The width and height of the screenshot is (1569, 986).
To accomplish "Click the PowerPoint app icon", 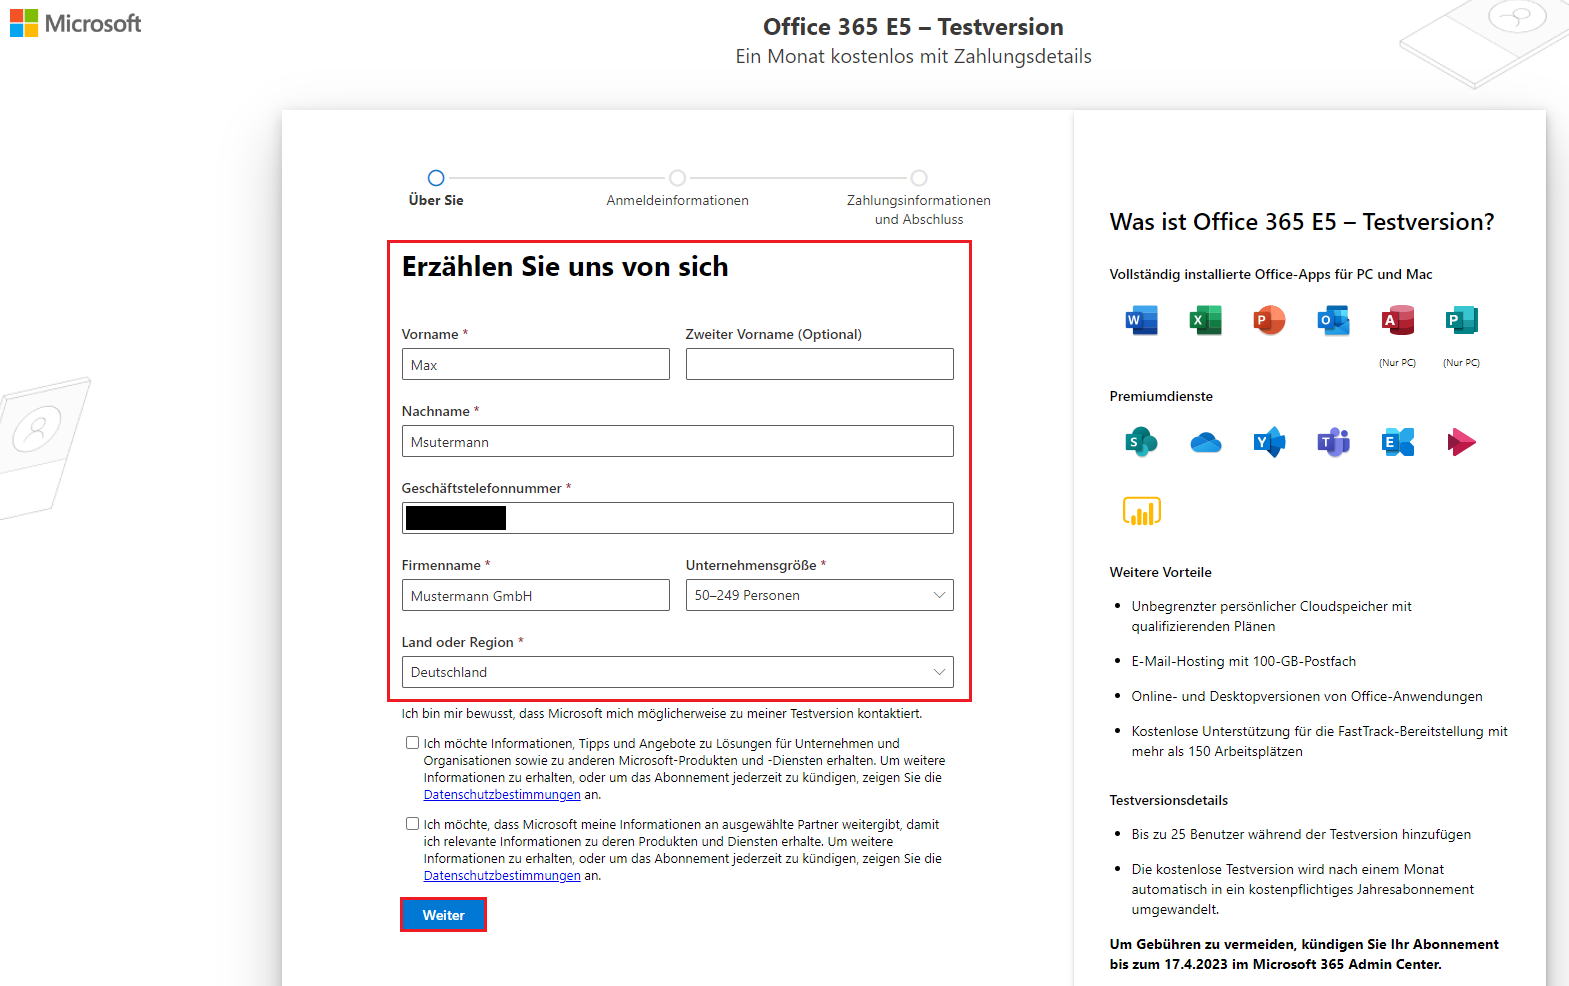I will tap(1269, 321).
